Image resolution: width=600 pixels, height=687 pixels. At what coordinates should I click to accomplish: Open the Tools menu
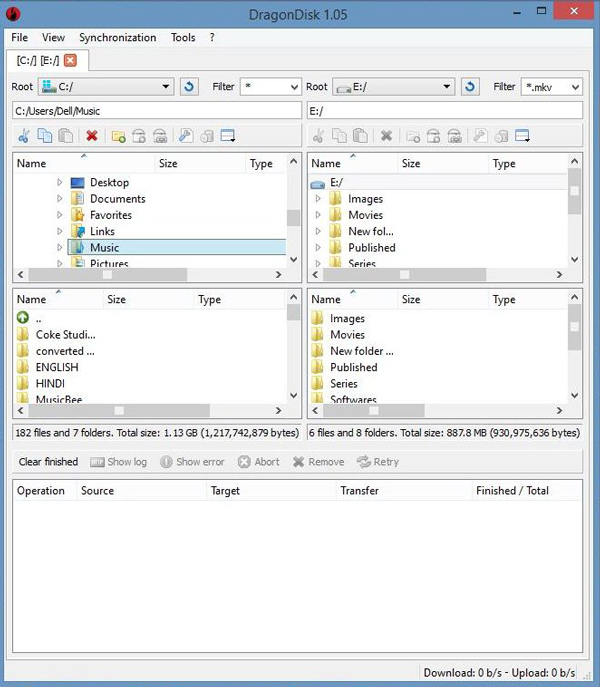click(x=183, y=38)
